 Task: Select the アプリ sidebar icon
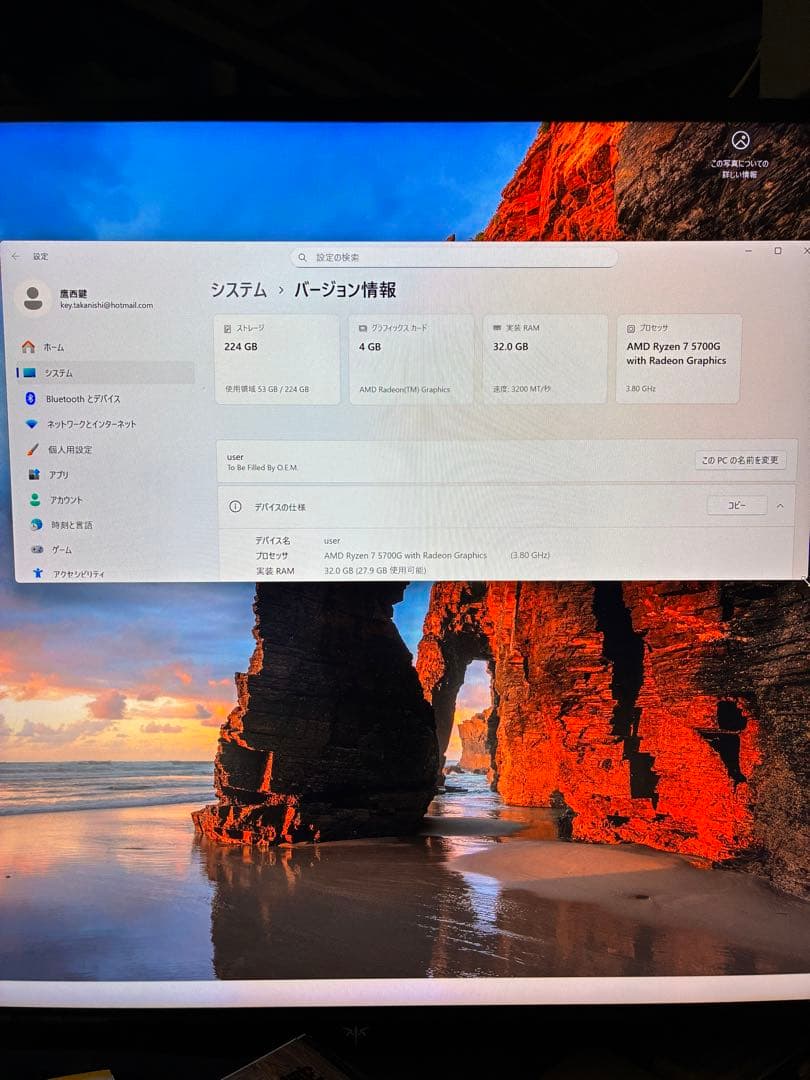point(32,474)
